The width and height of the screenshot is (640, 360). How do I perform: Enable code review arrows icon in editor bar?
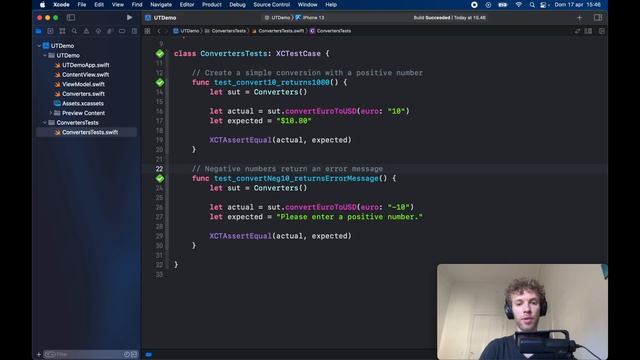577,31
